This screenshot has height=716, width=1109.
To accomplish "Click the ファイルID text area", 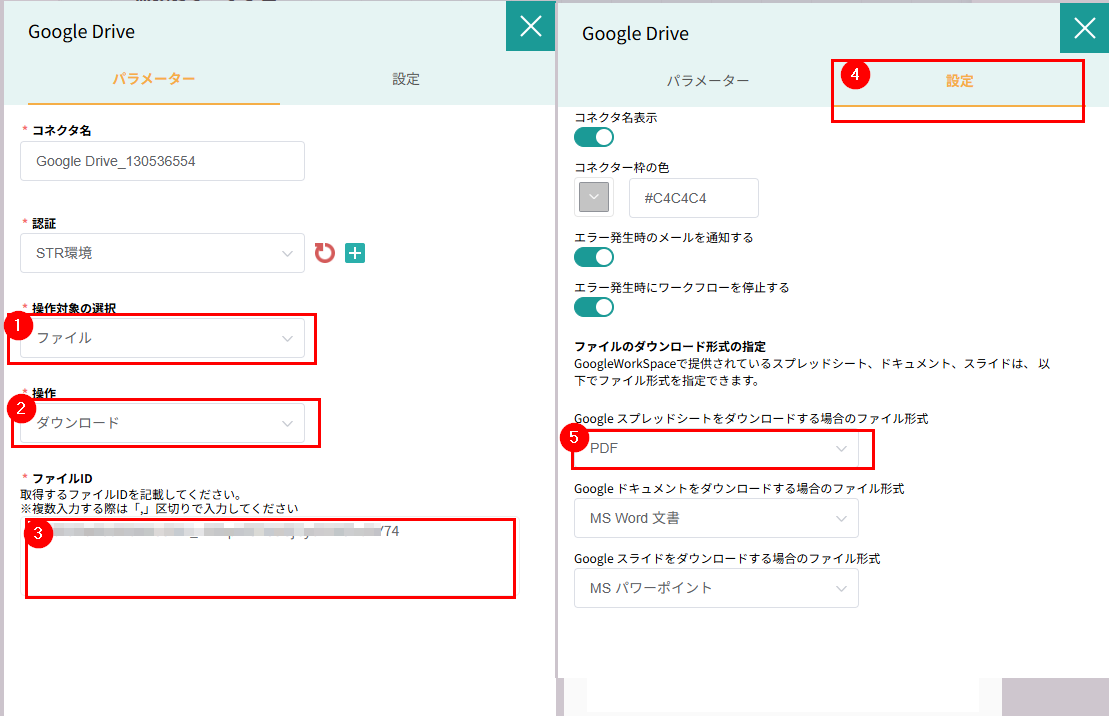I will 270,558.
